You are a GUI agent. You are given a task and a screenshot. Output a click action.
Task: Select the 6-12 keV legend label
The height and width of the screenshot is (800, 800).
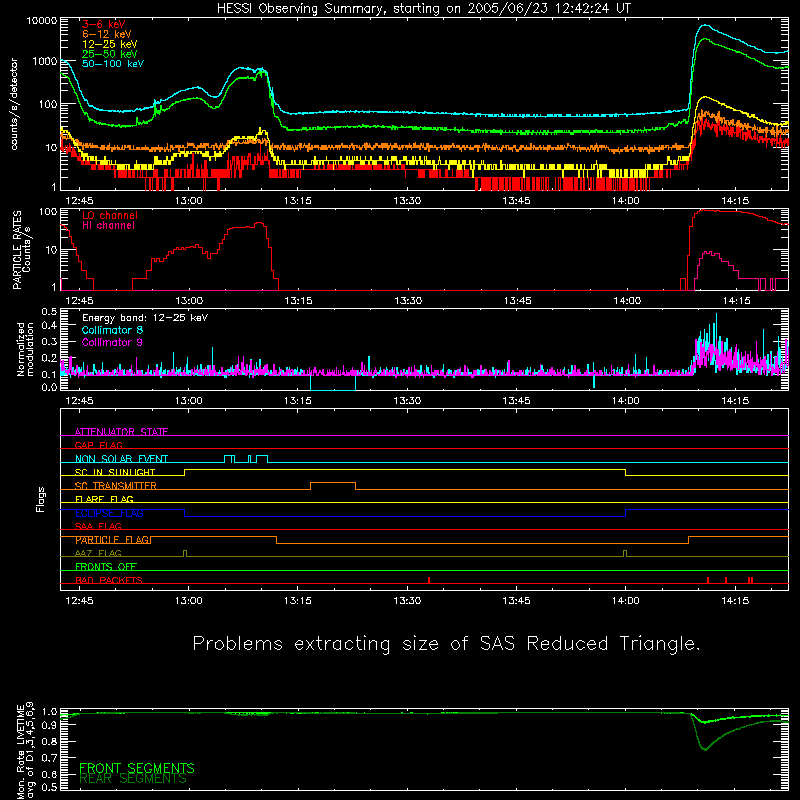[107, 34]
